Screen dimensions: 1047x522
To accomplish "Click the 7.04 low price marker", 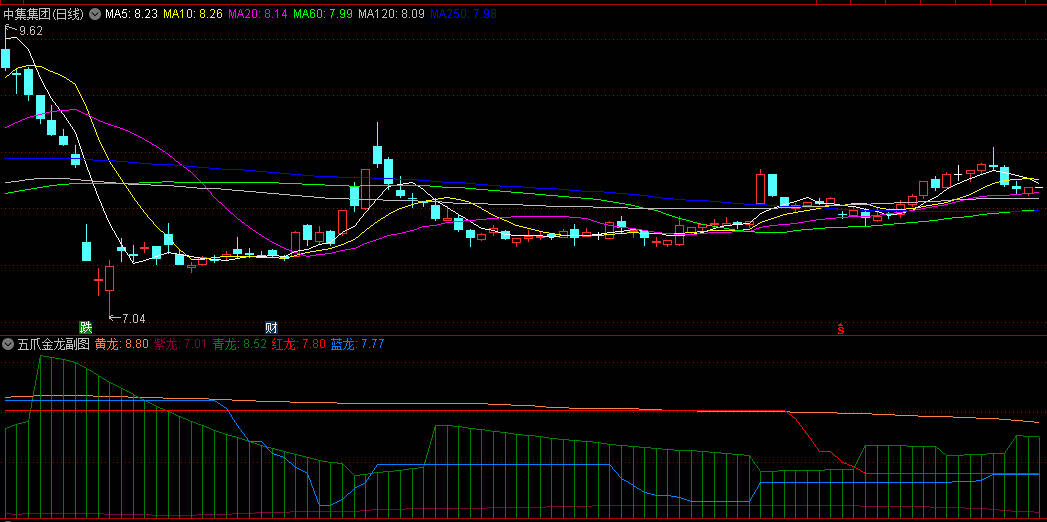I will 132,319.
